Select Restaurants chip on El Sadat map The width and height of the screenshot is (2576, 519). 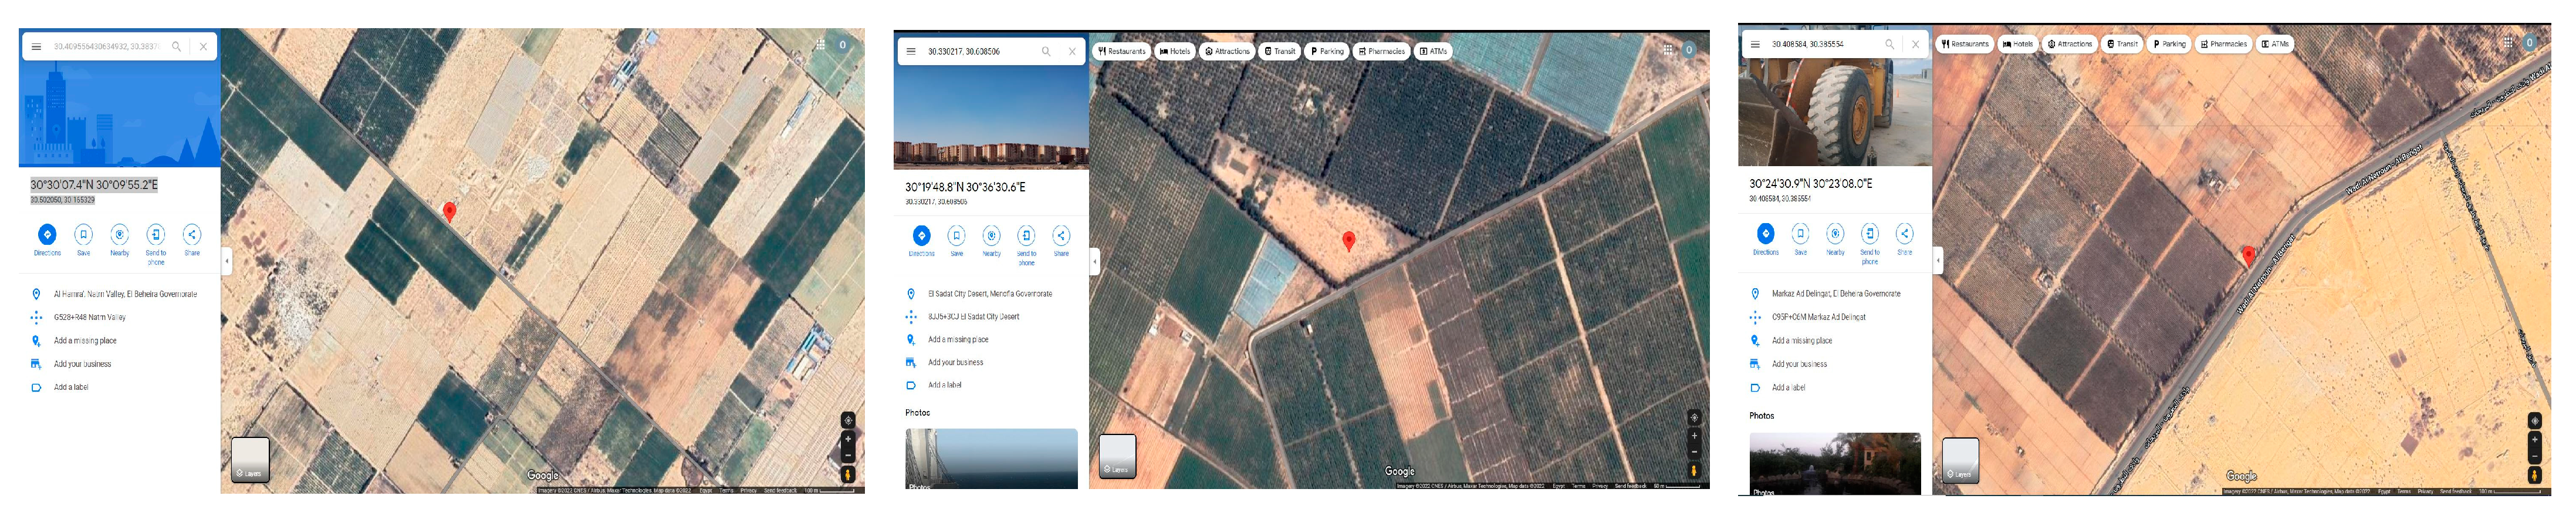[1122, 51]
